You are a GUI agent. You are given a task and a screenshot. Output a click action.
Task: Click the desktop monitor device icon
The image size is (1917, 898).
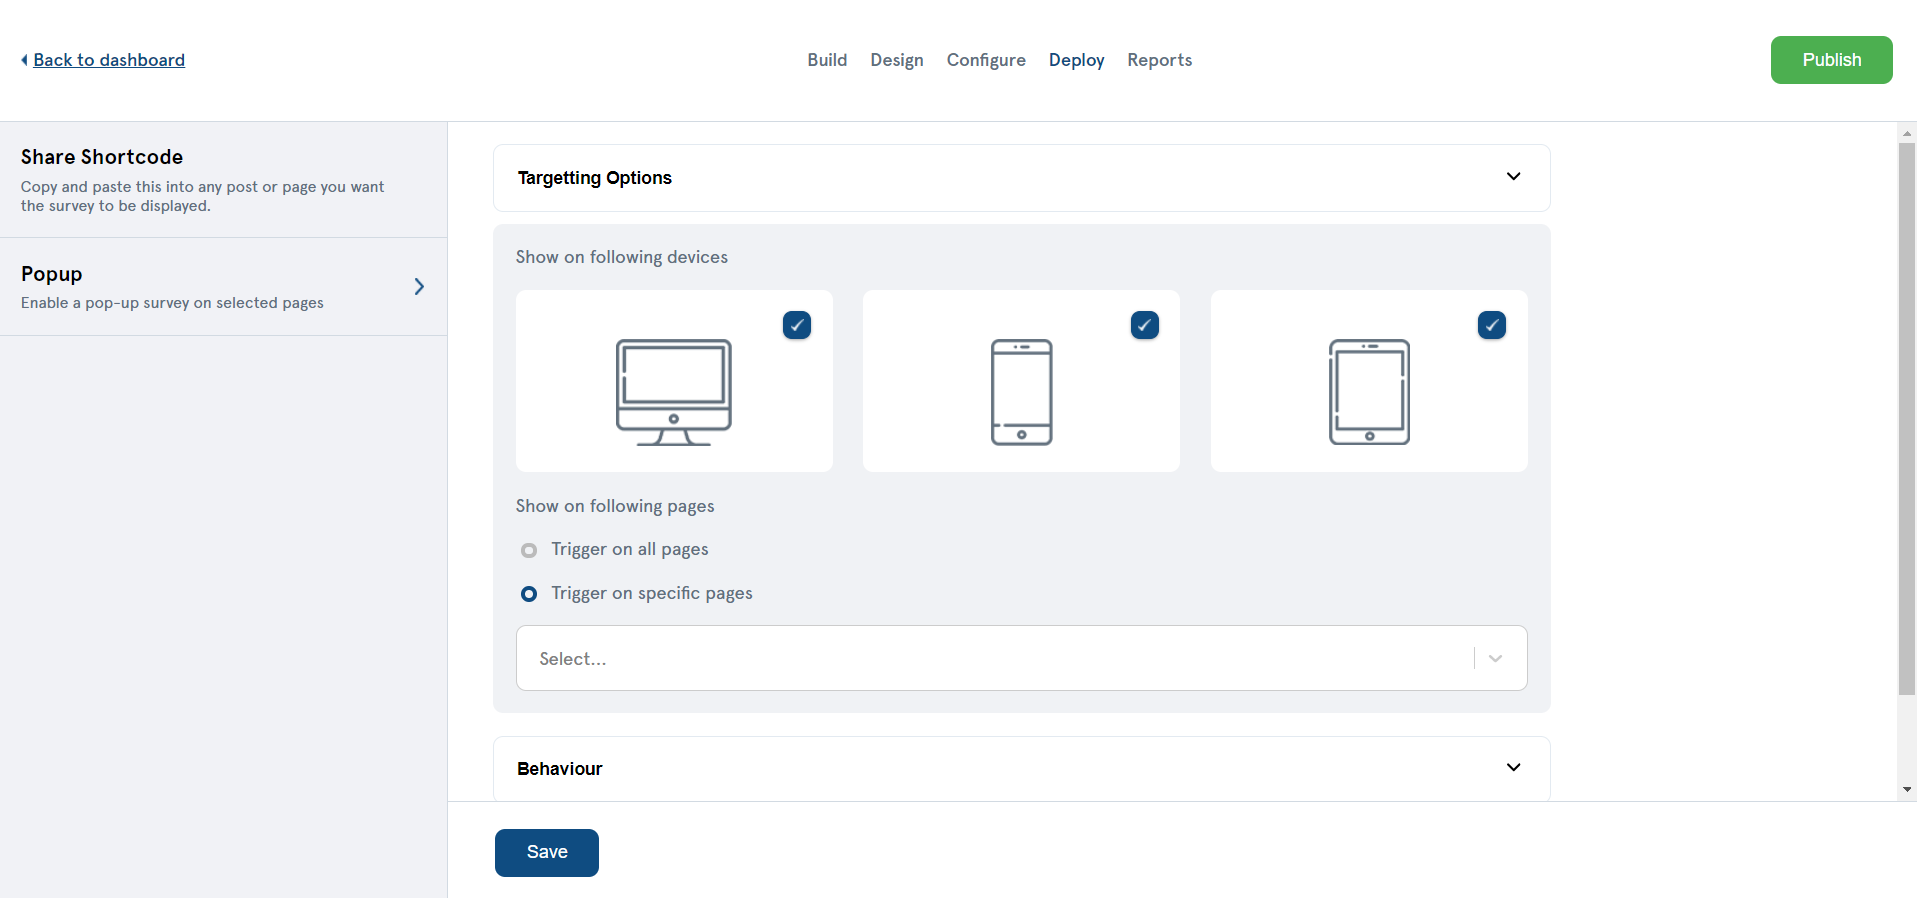pyautogui.click(x=673, y=391)
